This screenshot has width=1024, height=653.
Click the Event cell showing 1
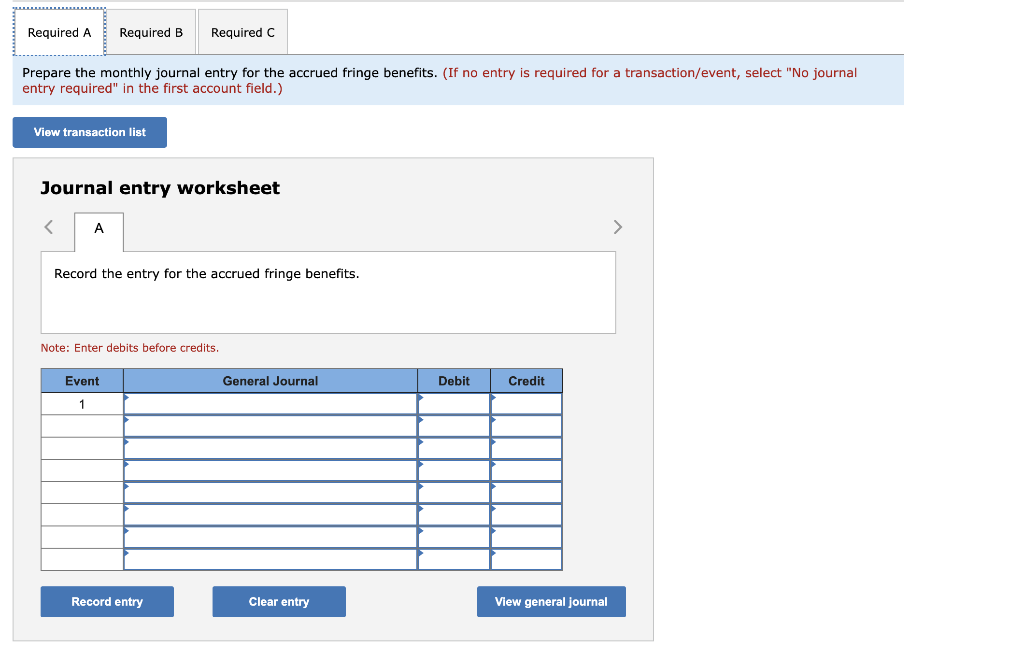[x=82, y=403]
